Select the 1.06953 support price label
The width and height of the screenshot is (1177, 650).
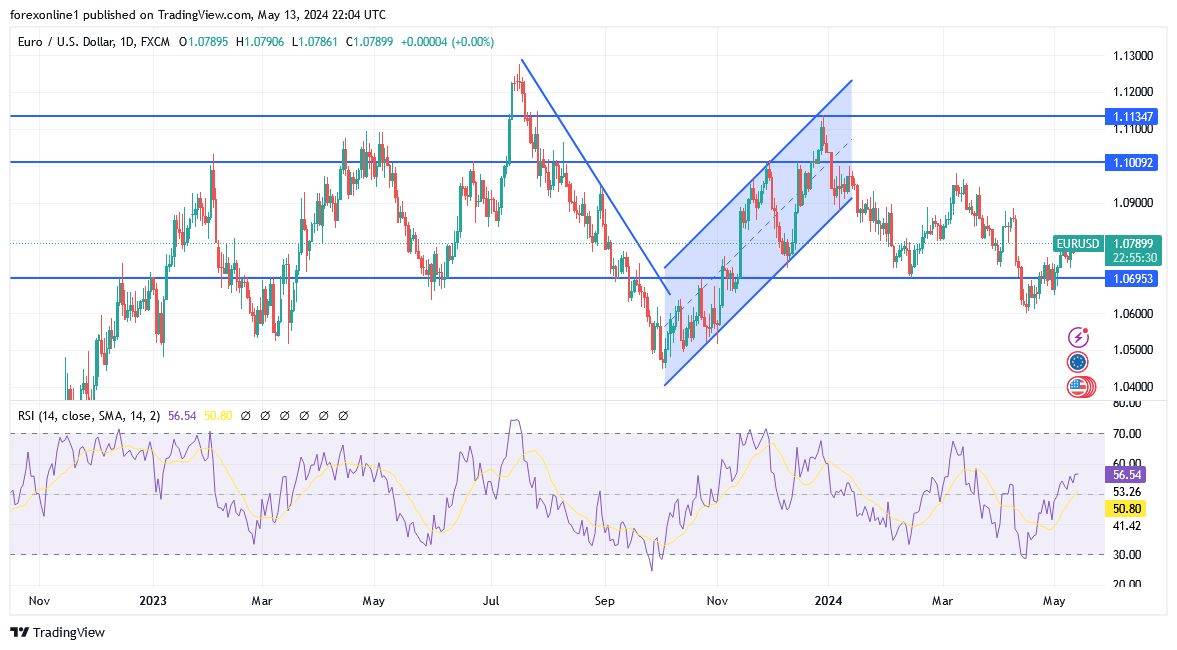(x=1133, y=279)
